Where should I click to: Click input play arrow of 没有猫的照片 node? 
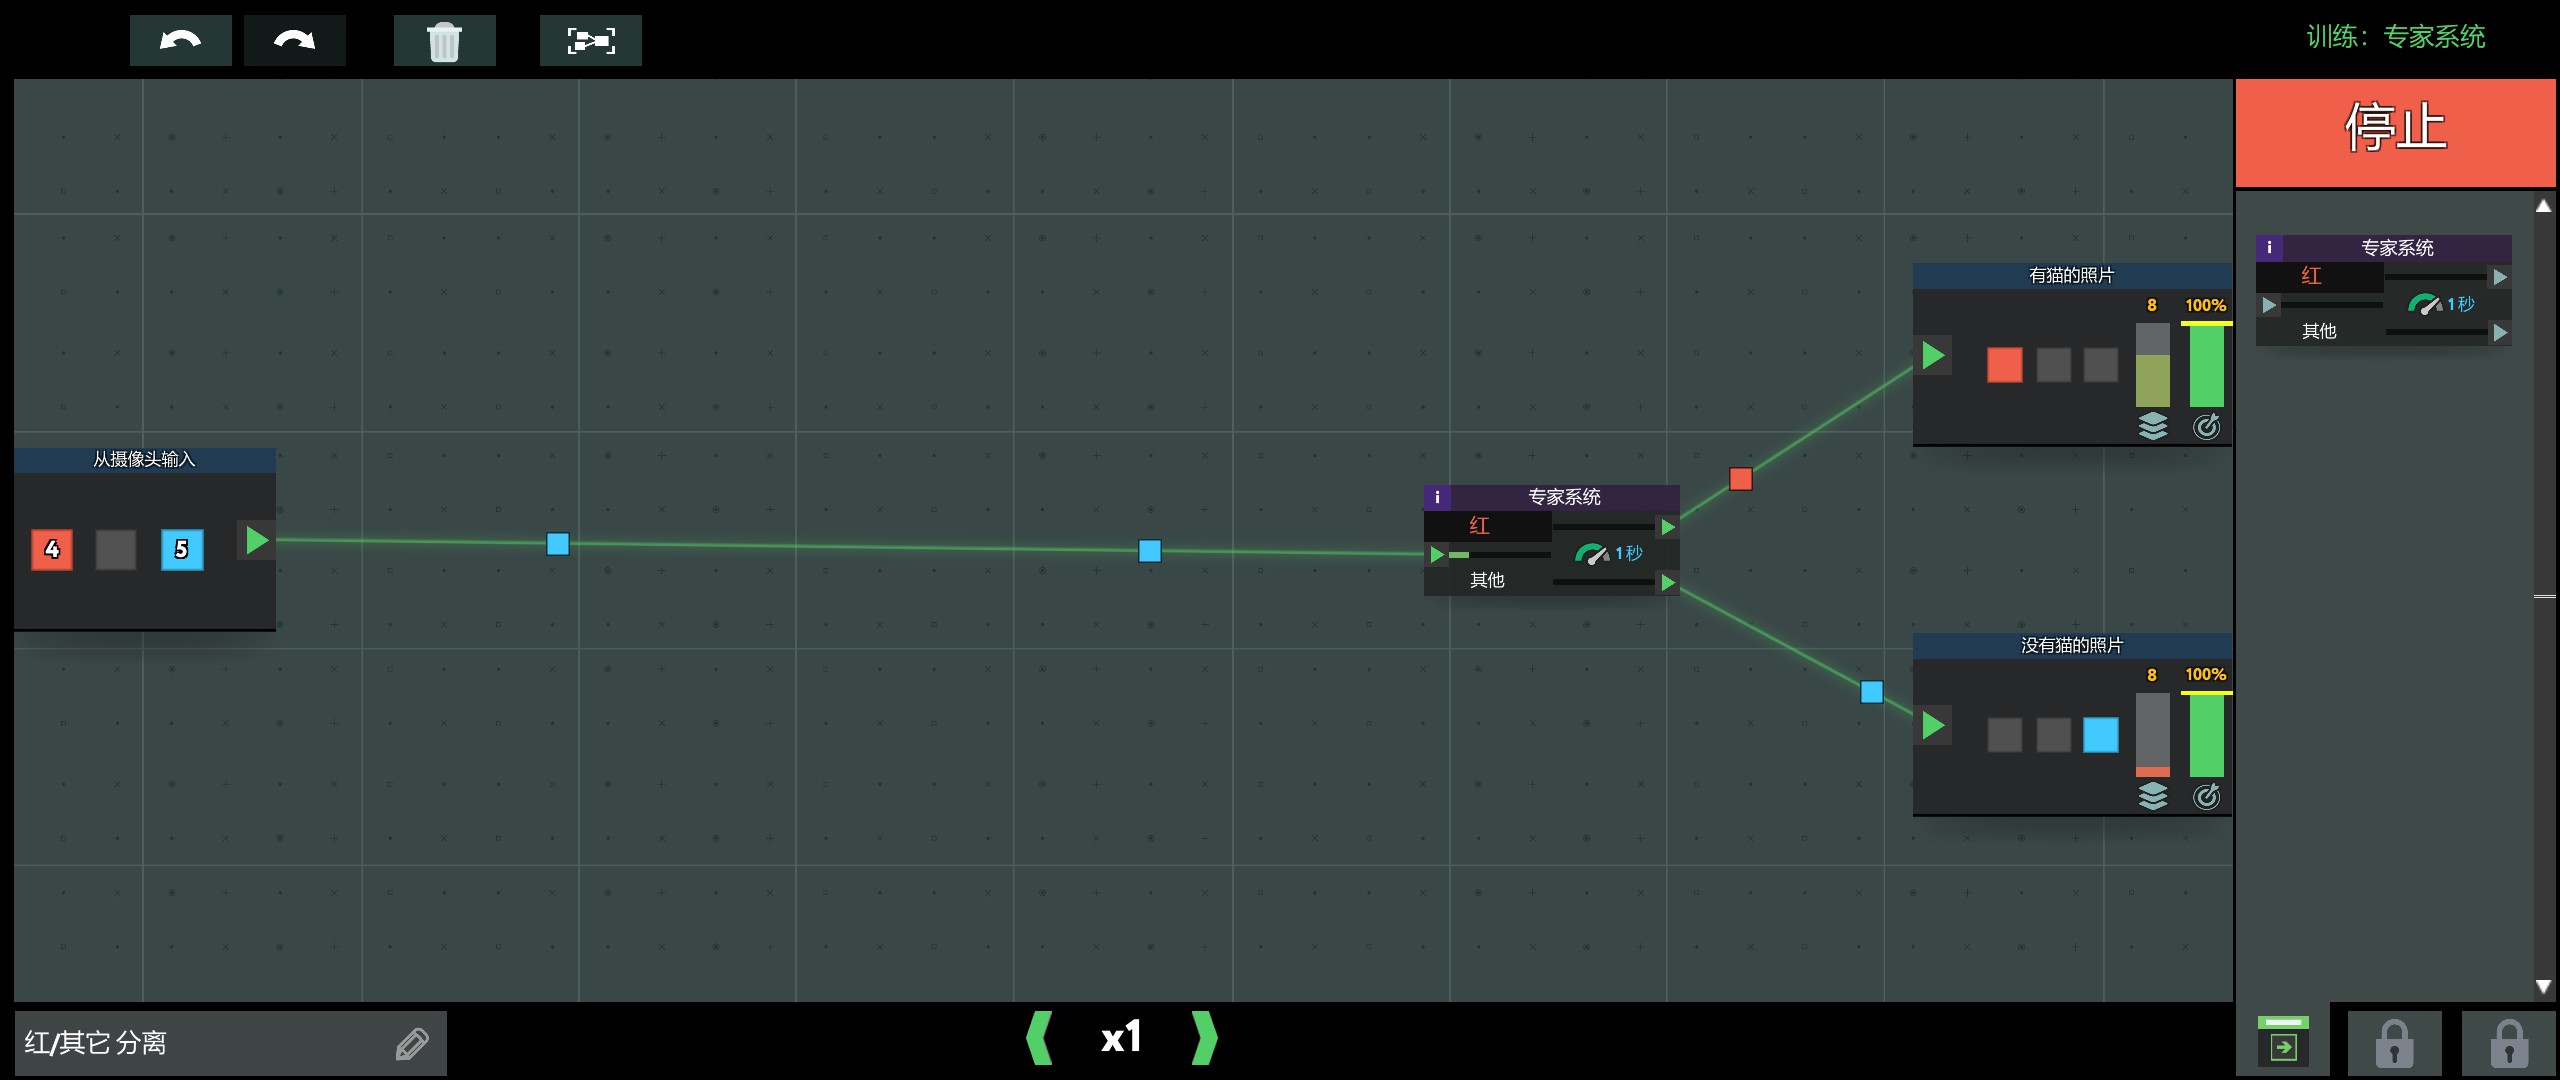click(1933, 725)
